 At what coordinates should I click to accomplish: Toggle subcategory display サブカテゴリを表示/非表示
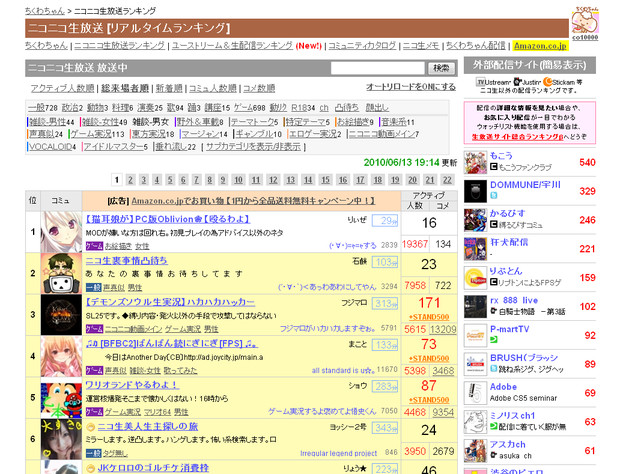coord(253,147)
